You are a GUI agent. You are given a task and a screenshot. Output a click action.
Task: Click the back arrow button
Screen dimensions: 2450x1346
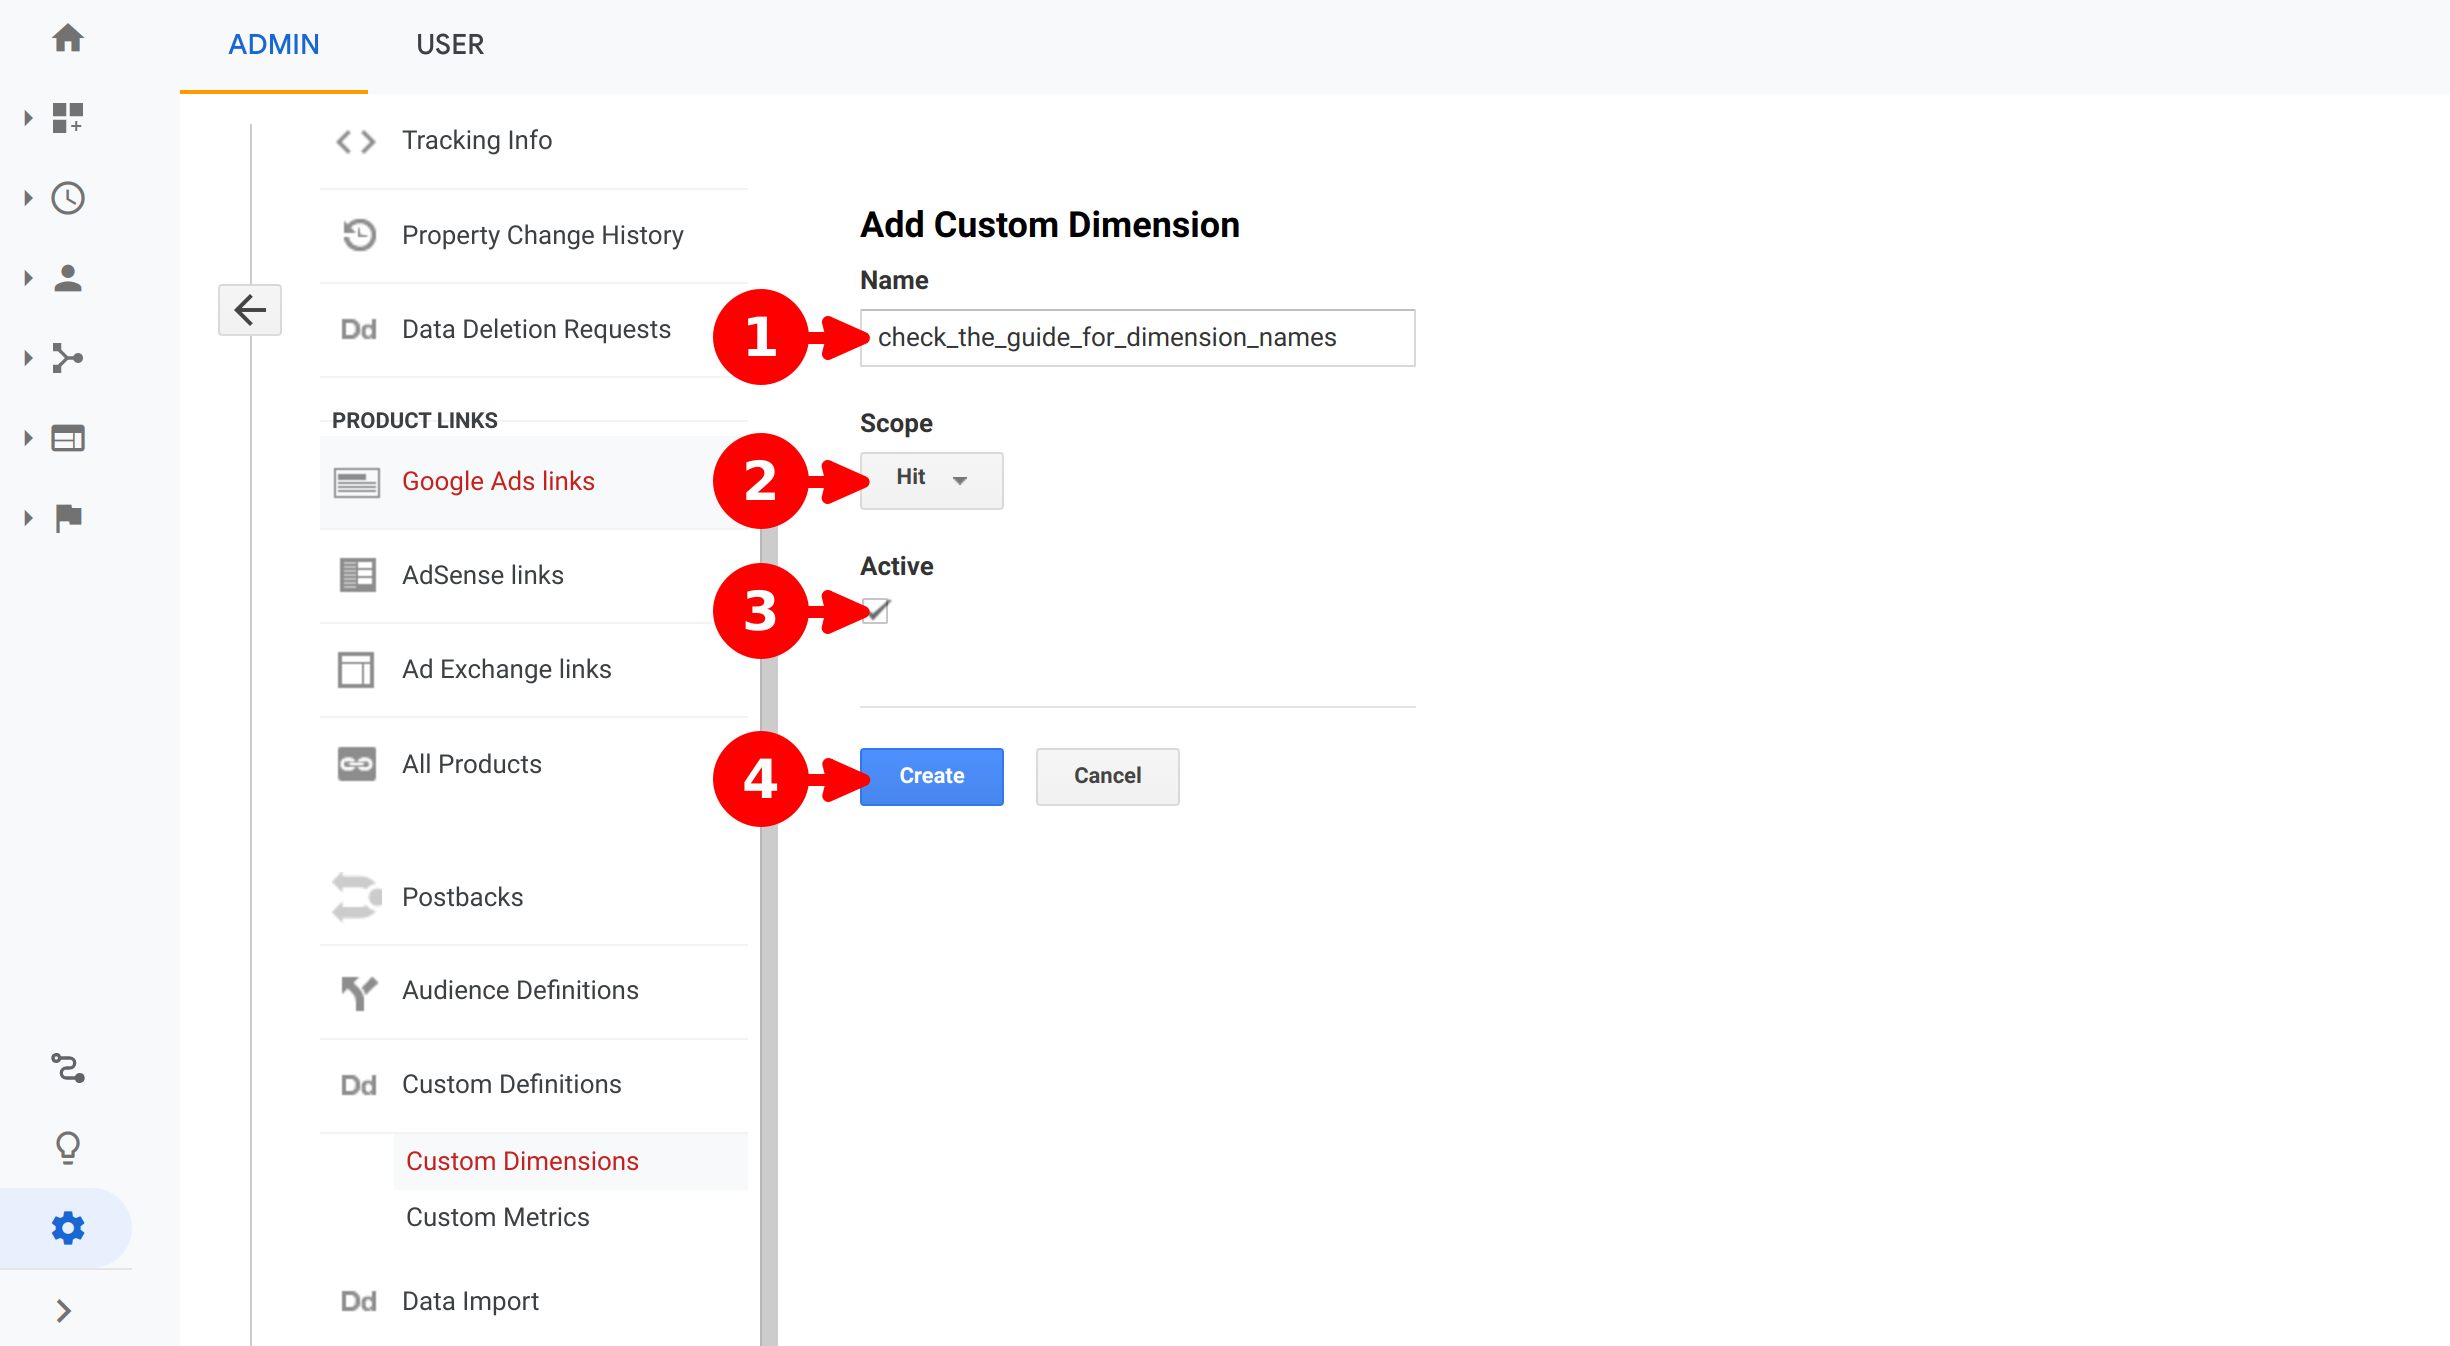pos(250,310)
